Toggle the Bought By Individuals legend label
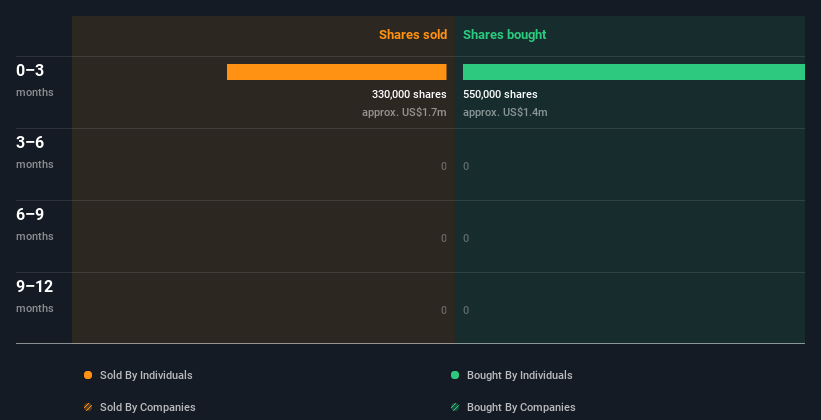The width and height of the screenshot is (821, 420). [519, 375]
